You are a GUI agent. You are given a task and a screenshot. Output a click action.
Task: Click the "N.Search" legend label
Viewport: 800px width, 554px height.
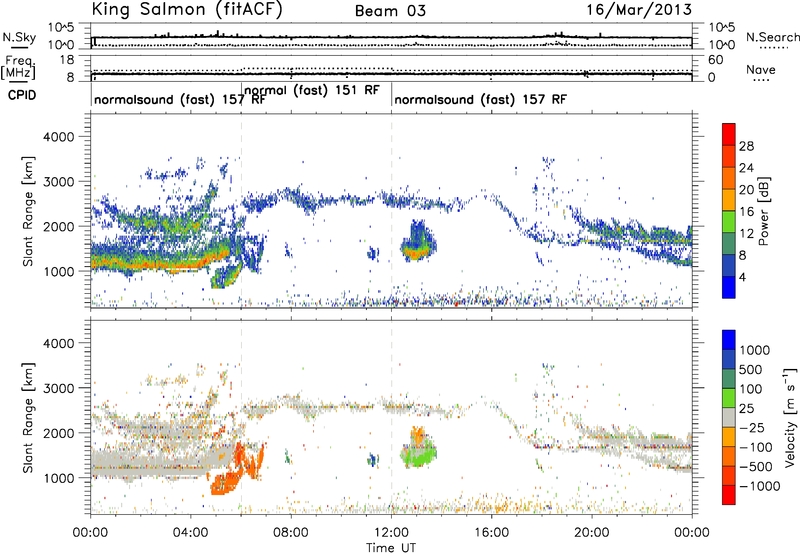(x=773, y=37)
